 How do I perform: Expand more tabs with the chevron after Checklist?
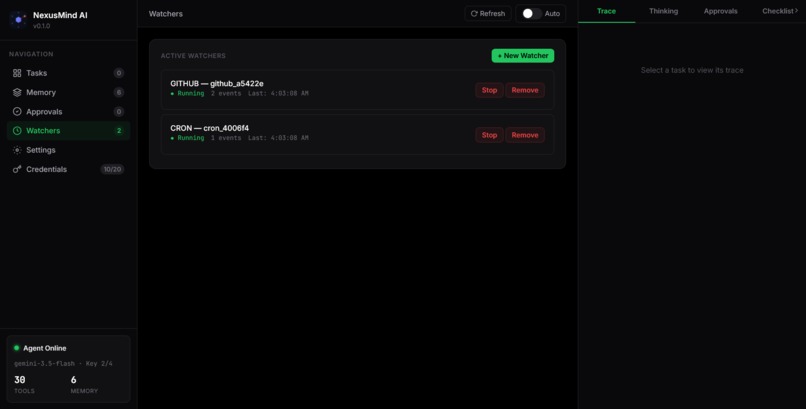796,11
